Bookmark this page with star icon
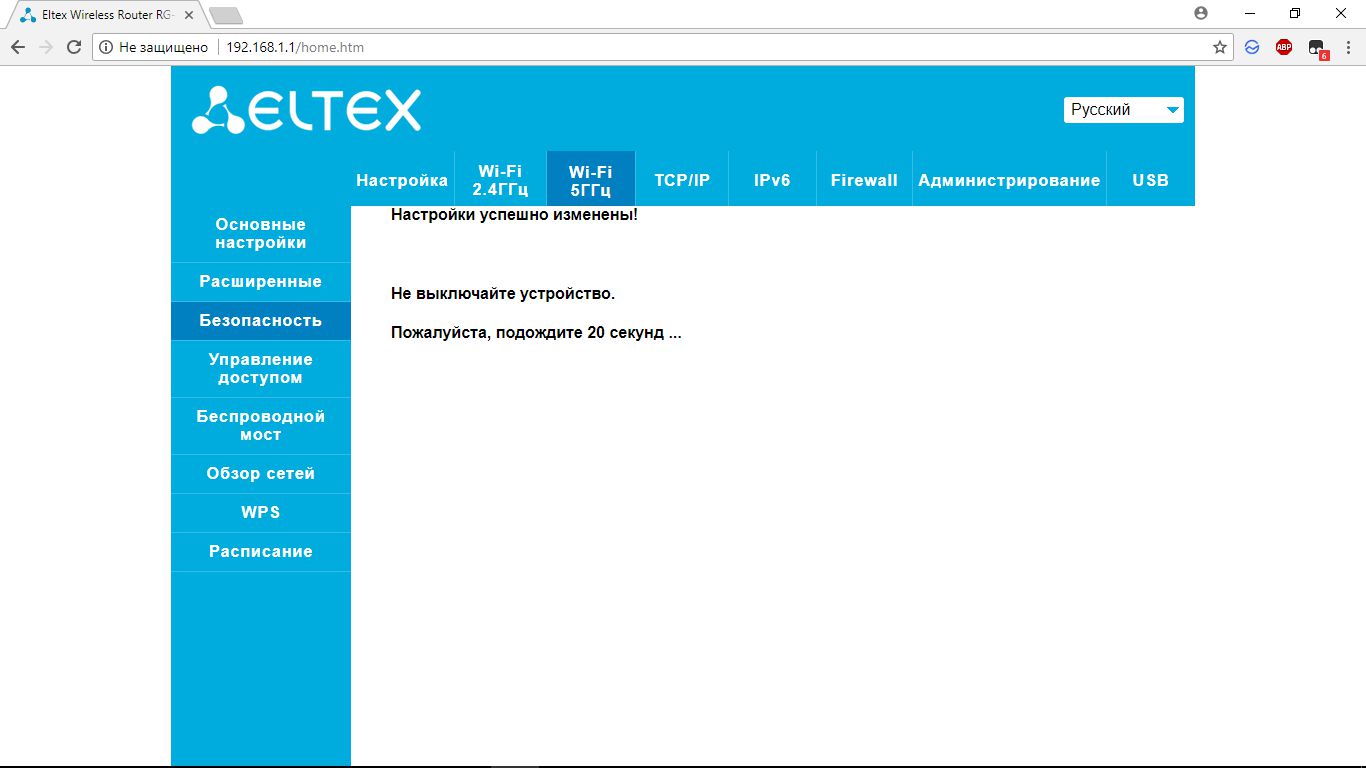 coord(1220,47)
